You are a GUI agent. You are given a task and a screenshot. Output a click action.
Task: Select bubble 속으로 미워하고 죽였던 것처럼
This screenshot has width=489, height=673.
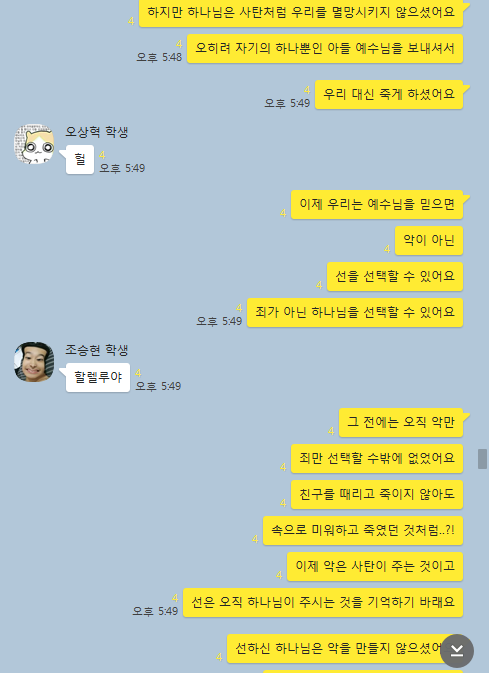(x=363, y=531)
